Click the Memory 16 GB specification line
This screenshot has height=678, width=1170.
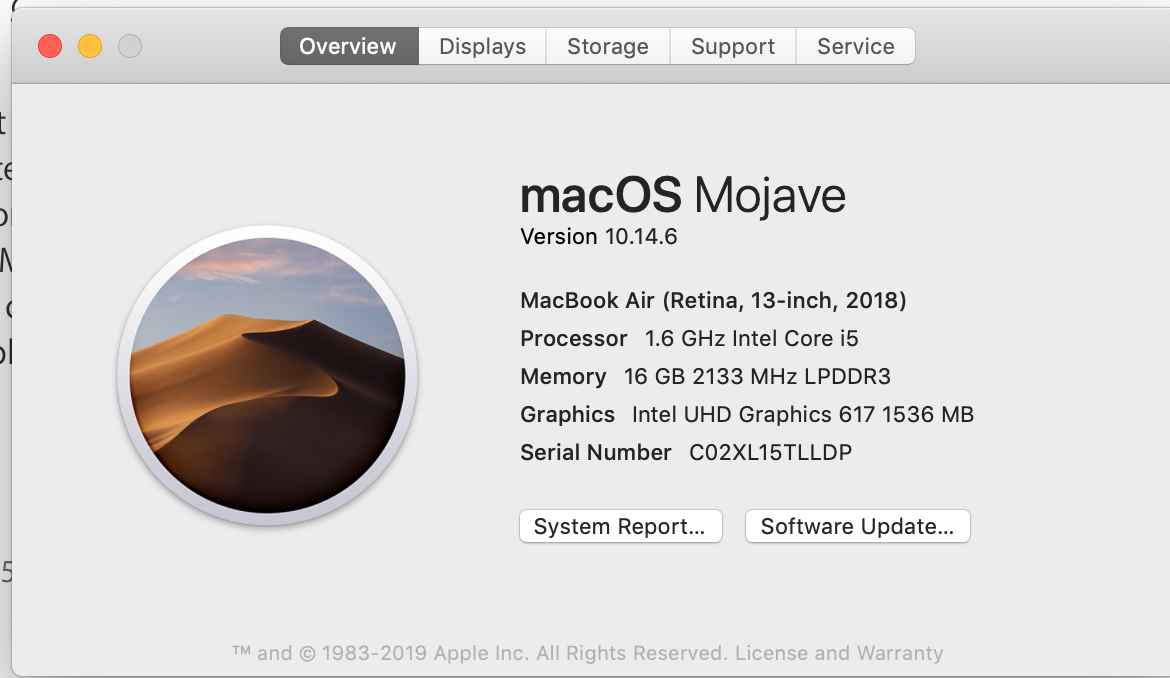705,377
